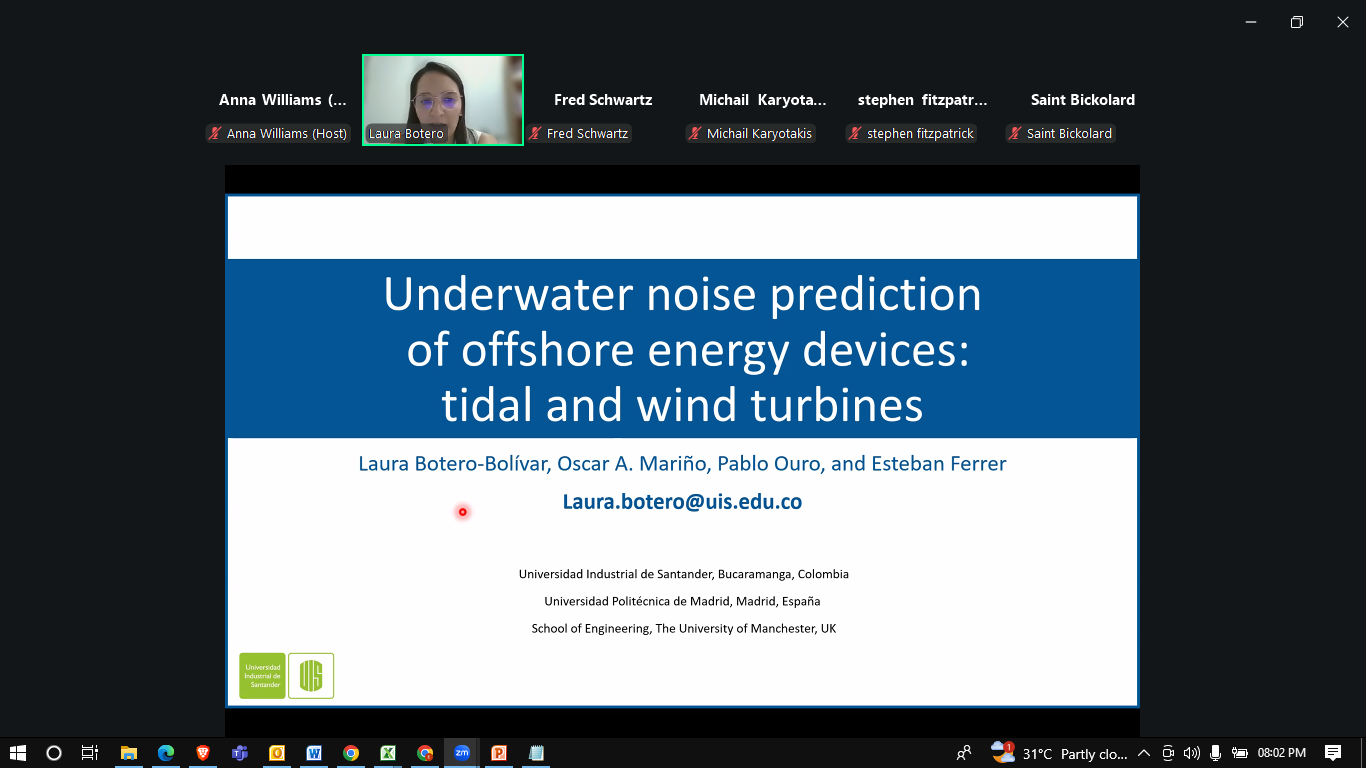Open PowerPoint from taskbar
The height and width of the screenshot is (768, 1366).
pyautogui.click(x=499, y=753)
